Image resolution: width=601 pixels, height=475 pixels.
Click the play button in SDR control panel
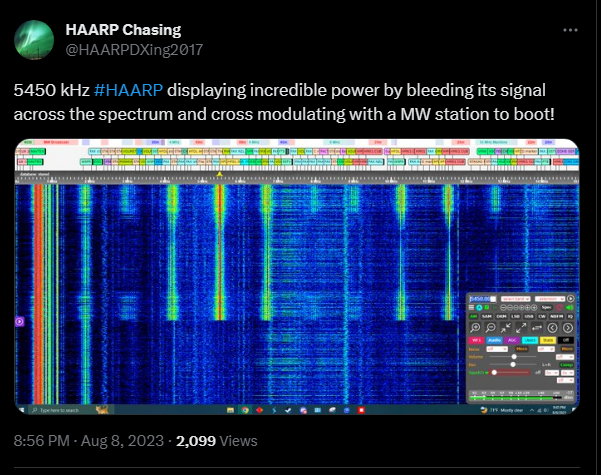570,299
